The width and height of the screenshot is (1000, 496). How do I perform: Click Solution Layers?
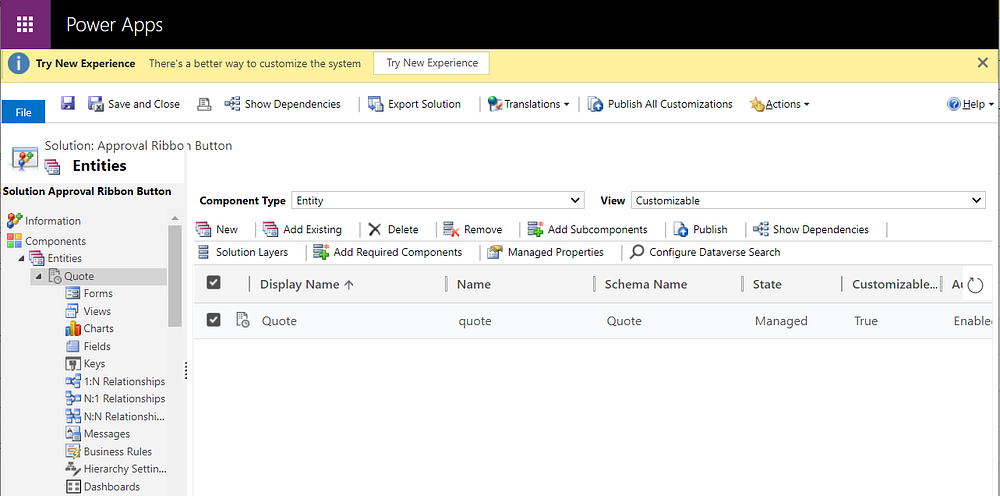pos(242,252)
